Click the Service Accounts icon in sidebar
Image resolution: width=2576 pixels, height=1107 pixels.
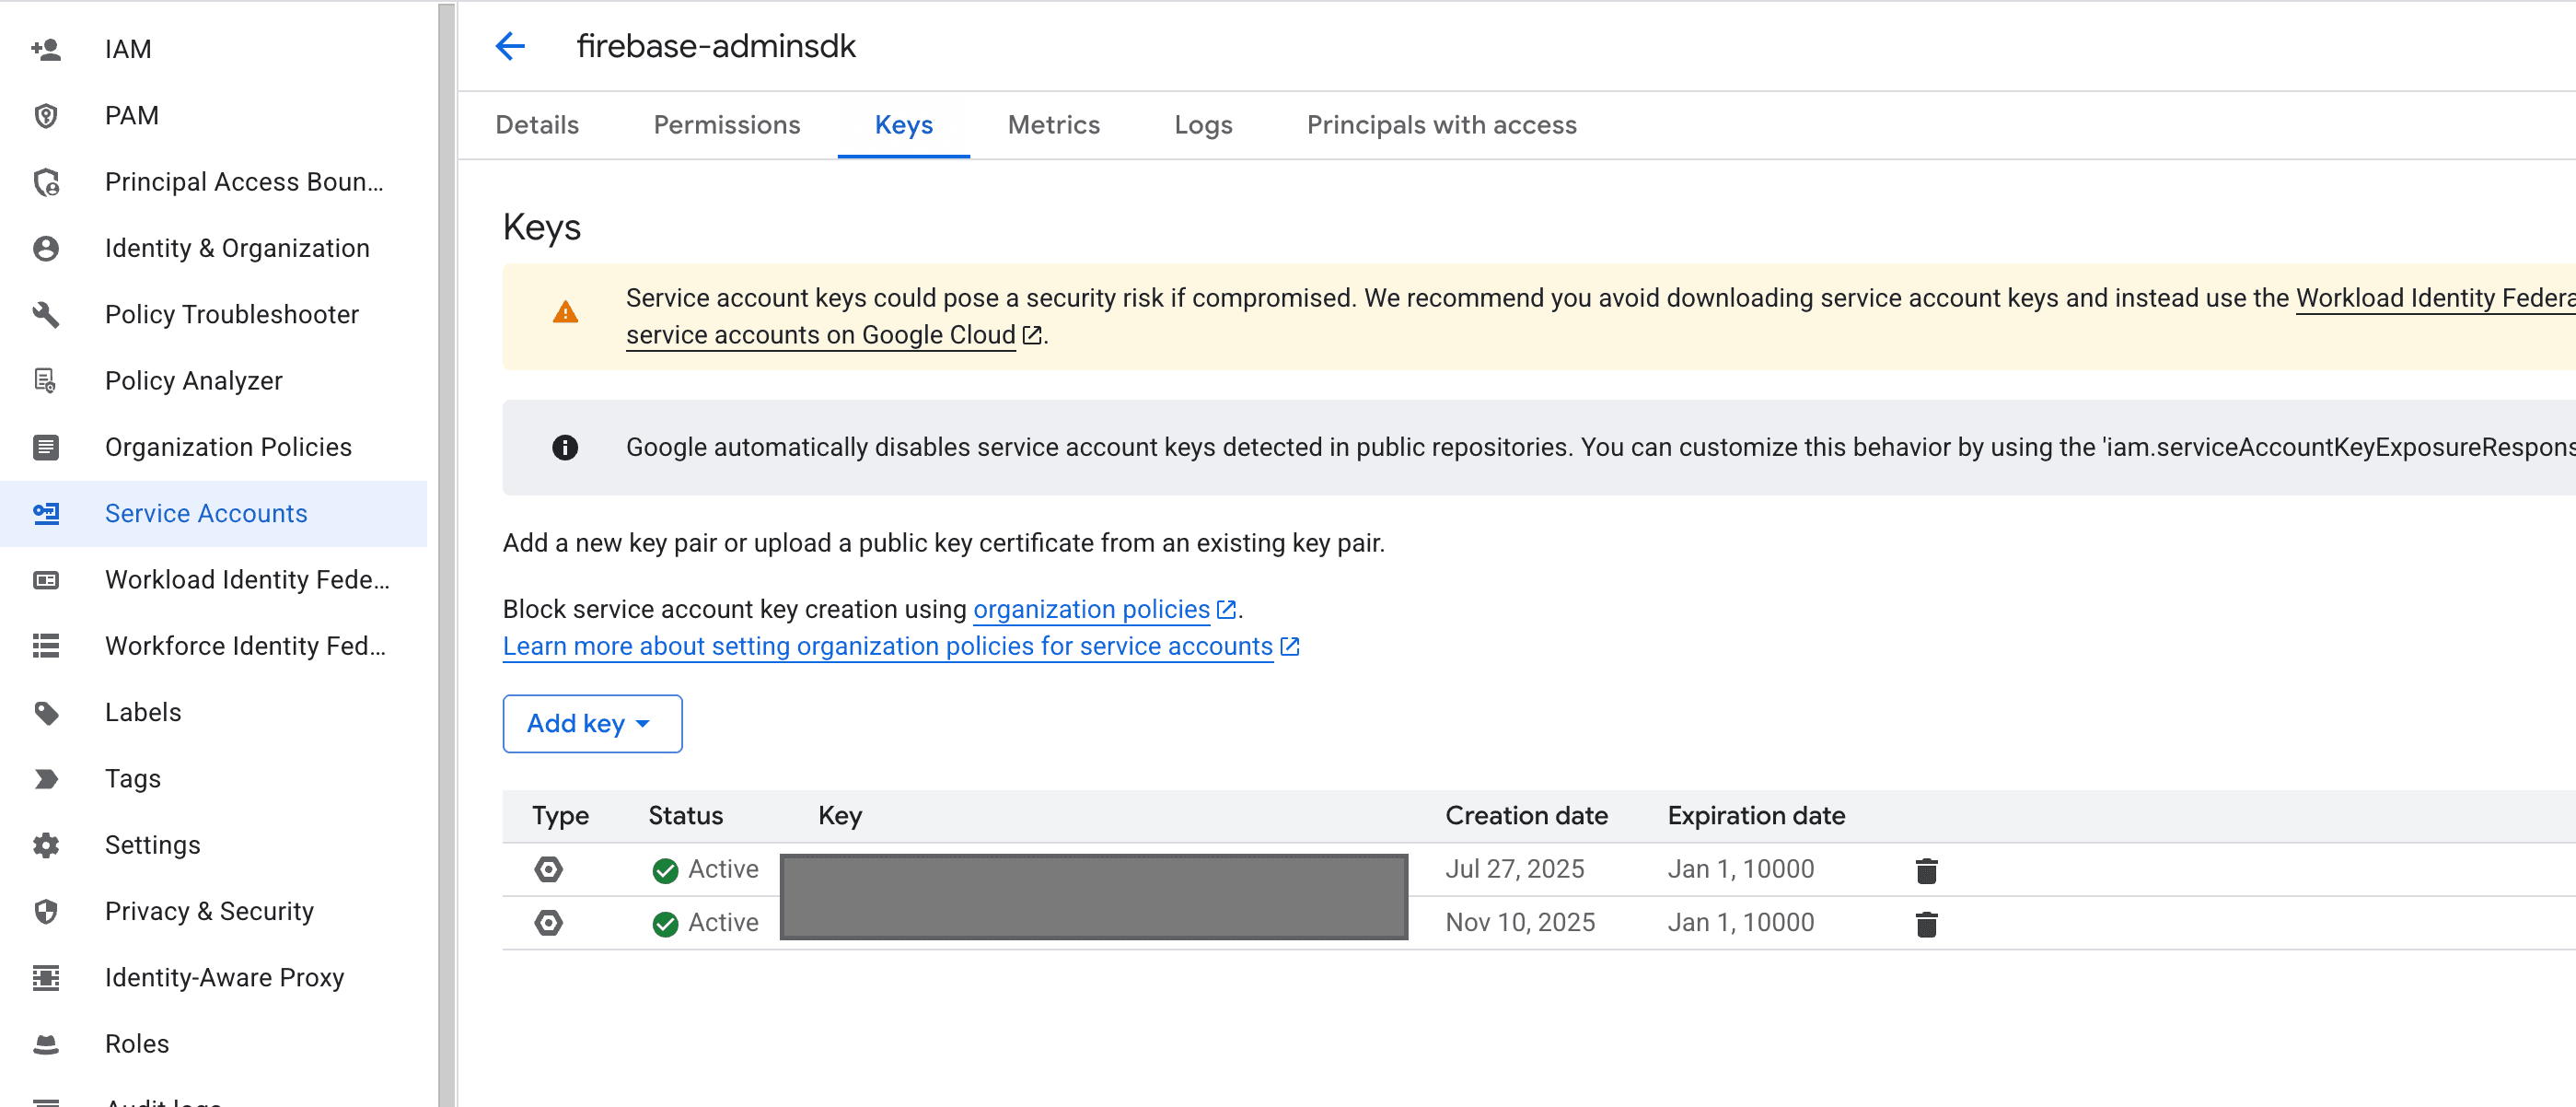(x=46, y=513)
